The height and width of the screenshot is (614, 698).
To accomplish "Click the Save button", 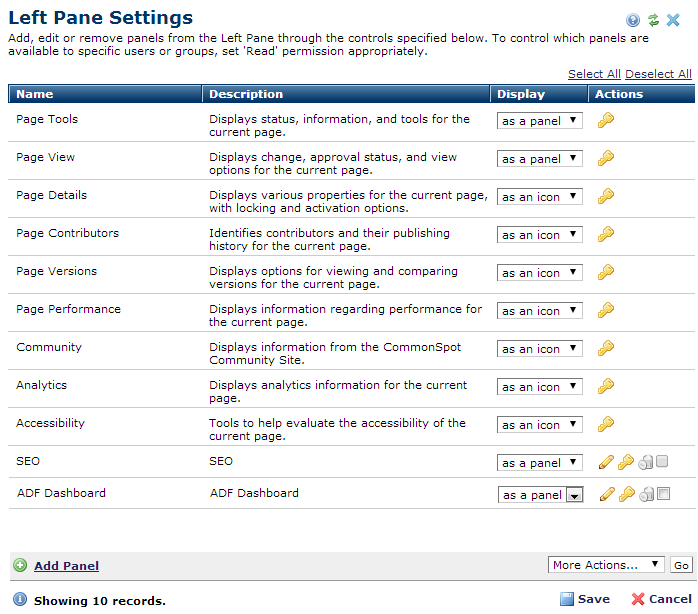I will (584, 599).
